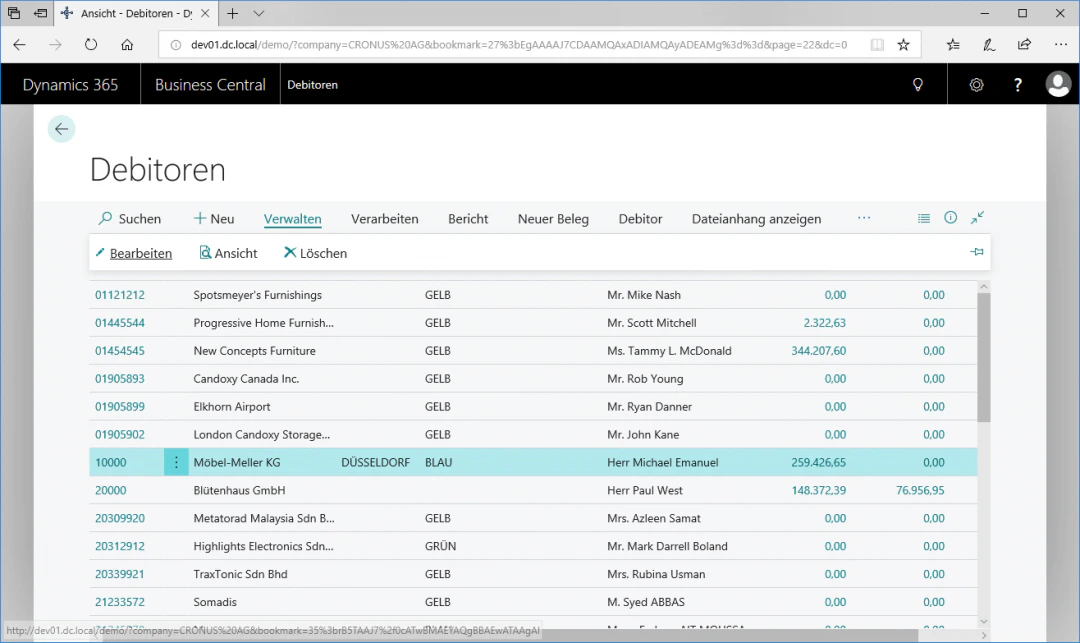Open customer number 20312912

pos(120,546)
